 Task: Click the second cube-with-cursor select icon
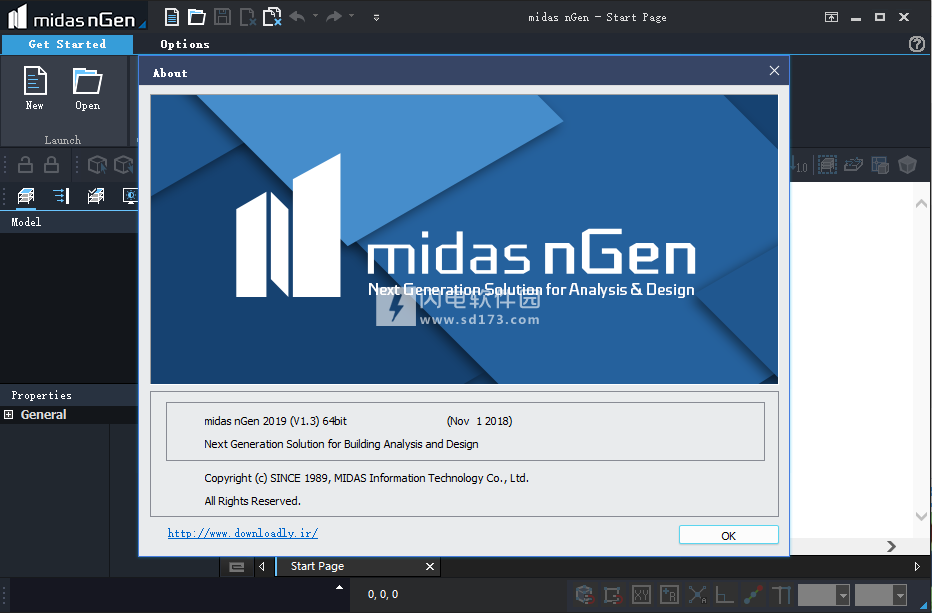click(124, 165)
